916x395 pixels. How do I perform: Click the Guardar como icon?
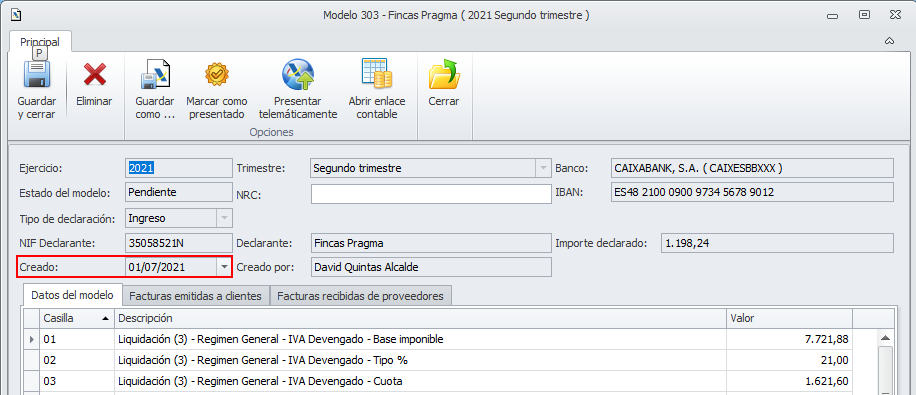click(x=155, y=75)
